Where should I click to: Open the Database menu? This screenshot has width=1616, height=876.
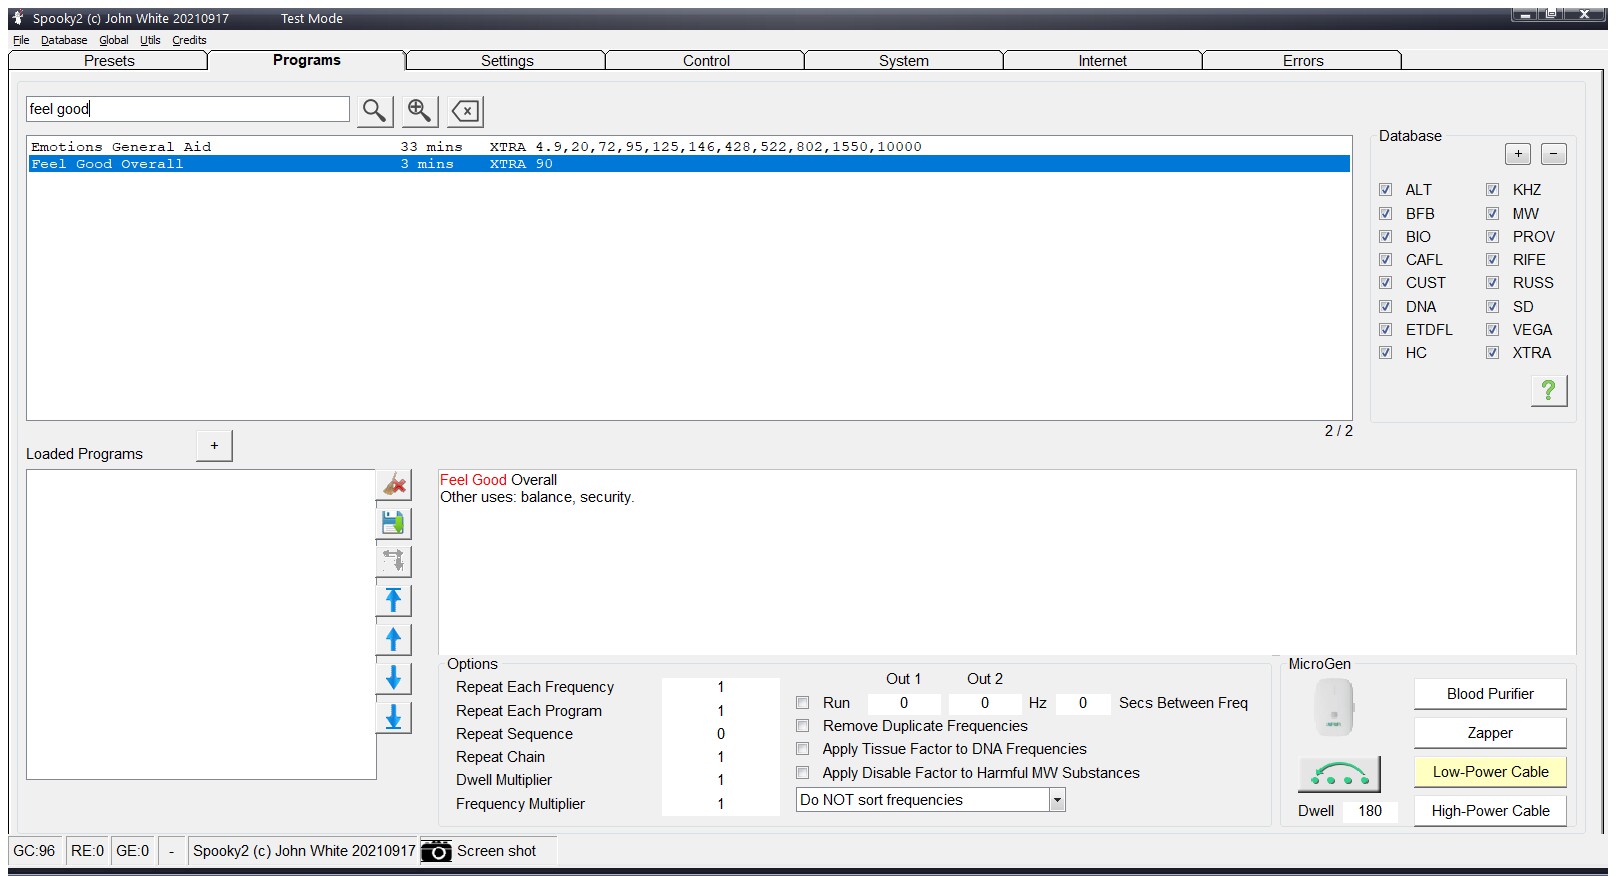tap(64, 40)
